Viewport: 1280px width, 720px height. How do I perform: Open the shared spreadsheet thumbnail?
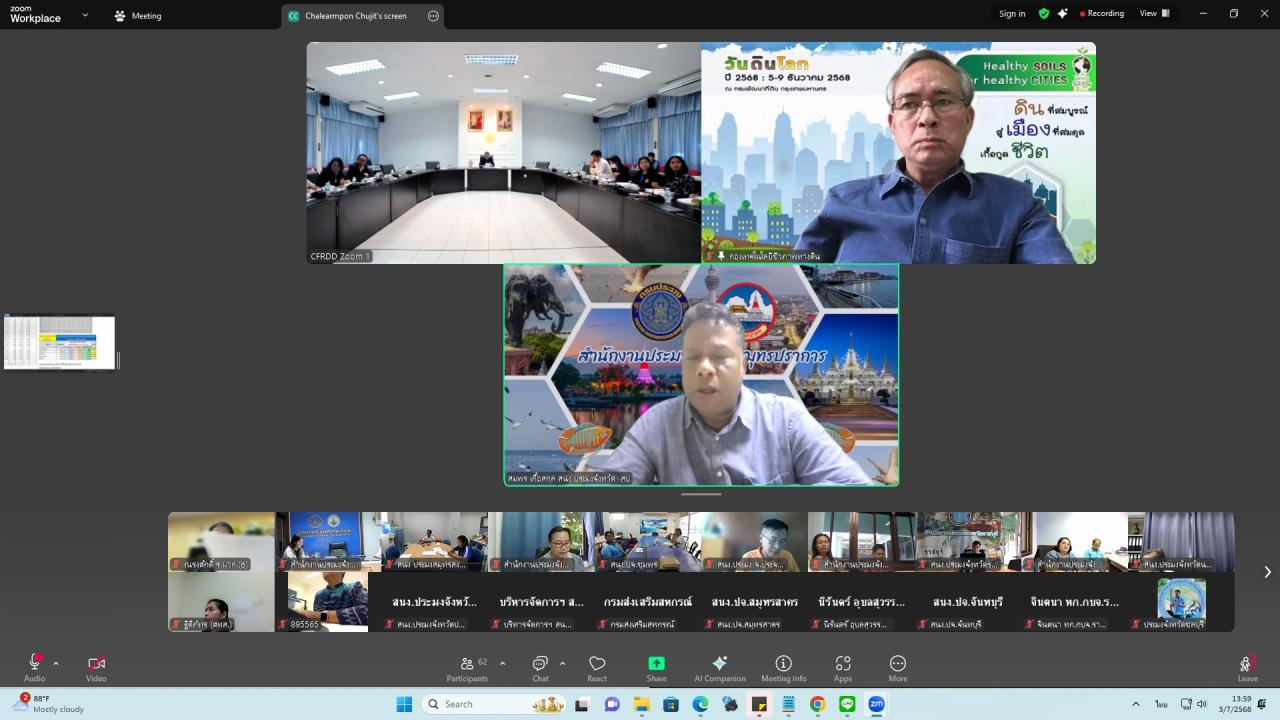(x=60, y=342)
